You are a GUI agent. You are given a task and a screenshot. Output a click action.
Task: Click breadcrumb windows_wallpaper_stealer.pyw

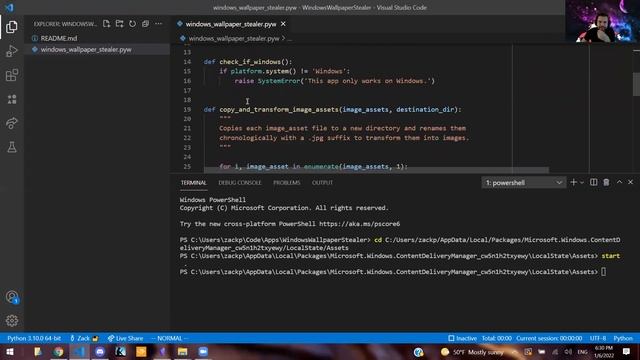[234, 38]
